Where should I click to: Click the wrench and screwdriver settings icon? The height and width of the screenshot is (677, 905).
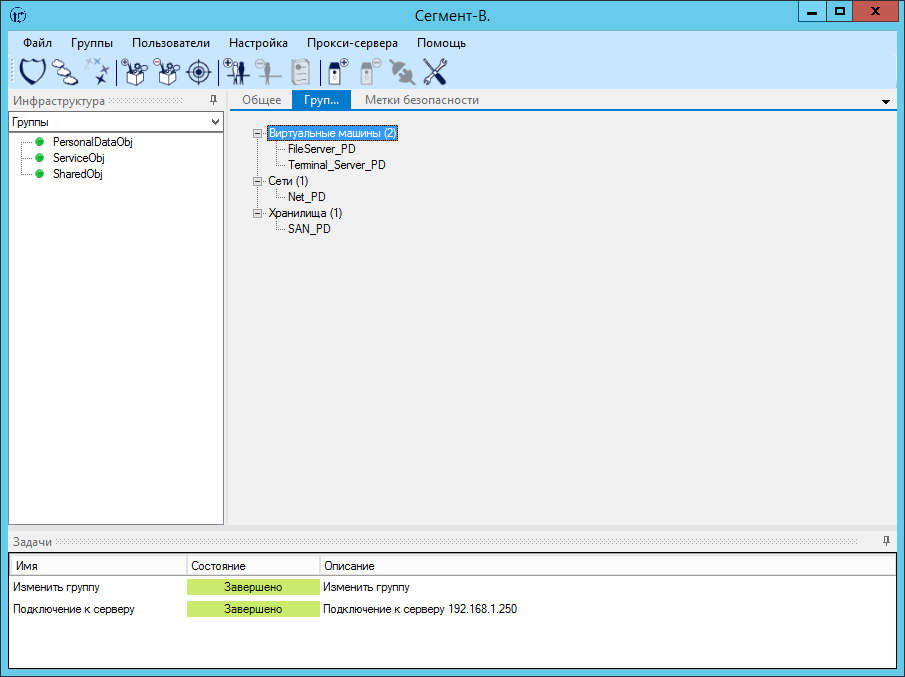tap(435, 72)
